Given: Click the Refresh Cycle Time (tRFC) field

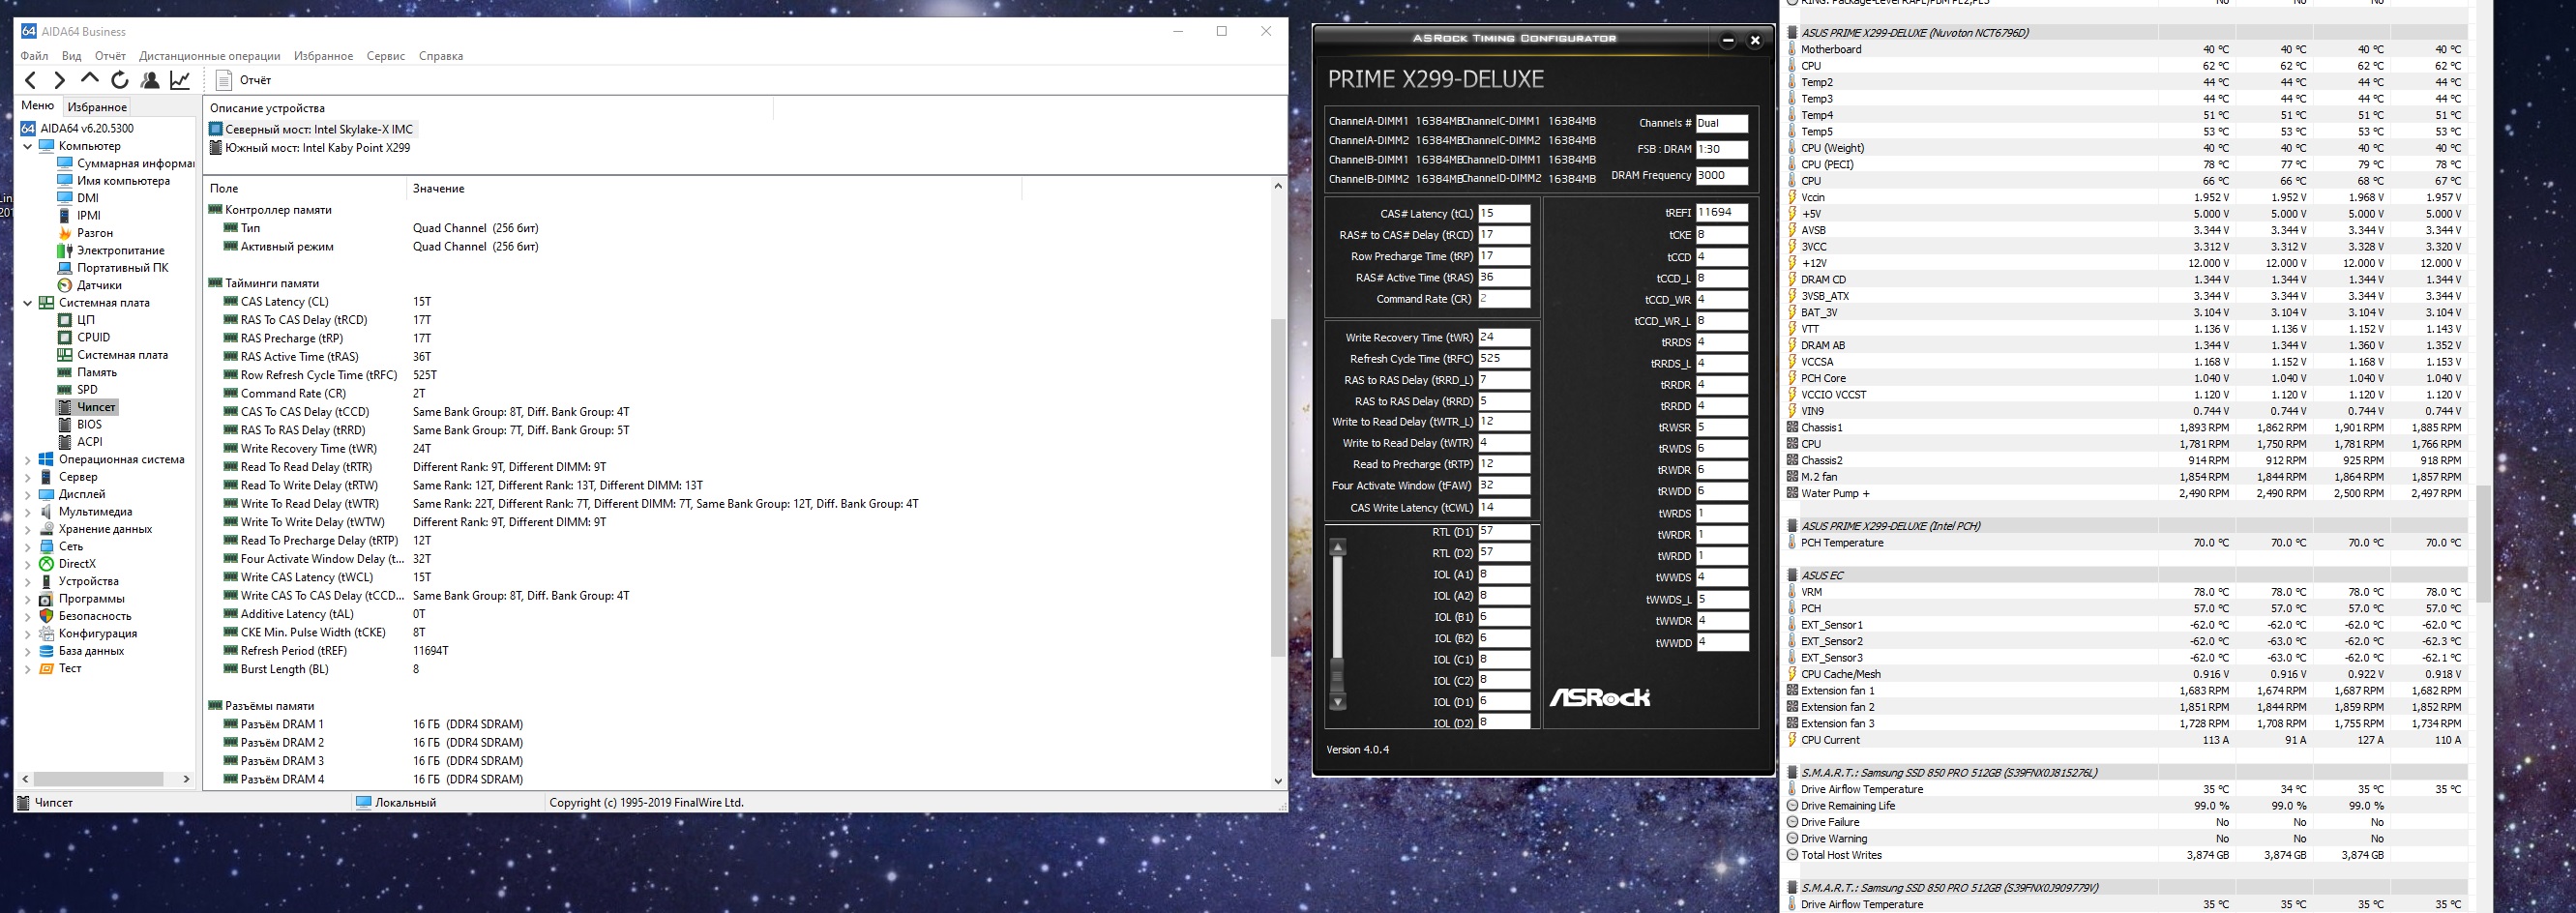Looking at the screenshot, I should [1504, 359].
